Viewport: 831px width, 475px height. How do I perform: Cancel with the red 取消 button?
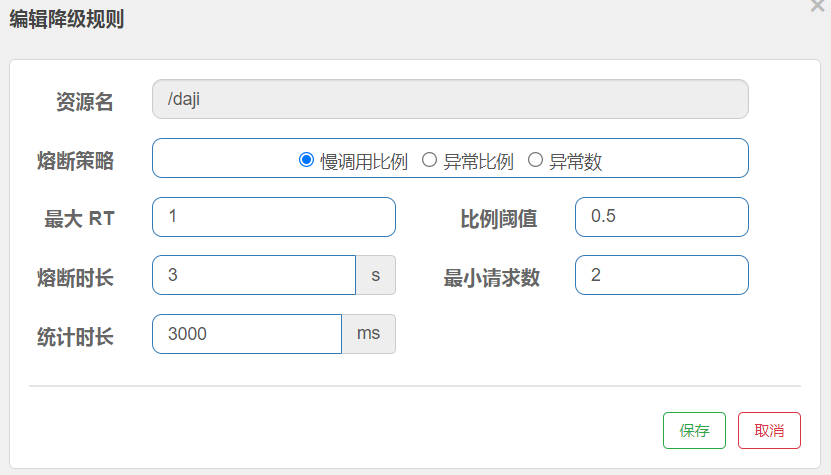(769, 431)
